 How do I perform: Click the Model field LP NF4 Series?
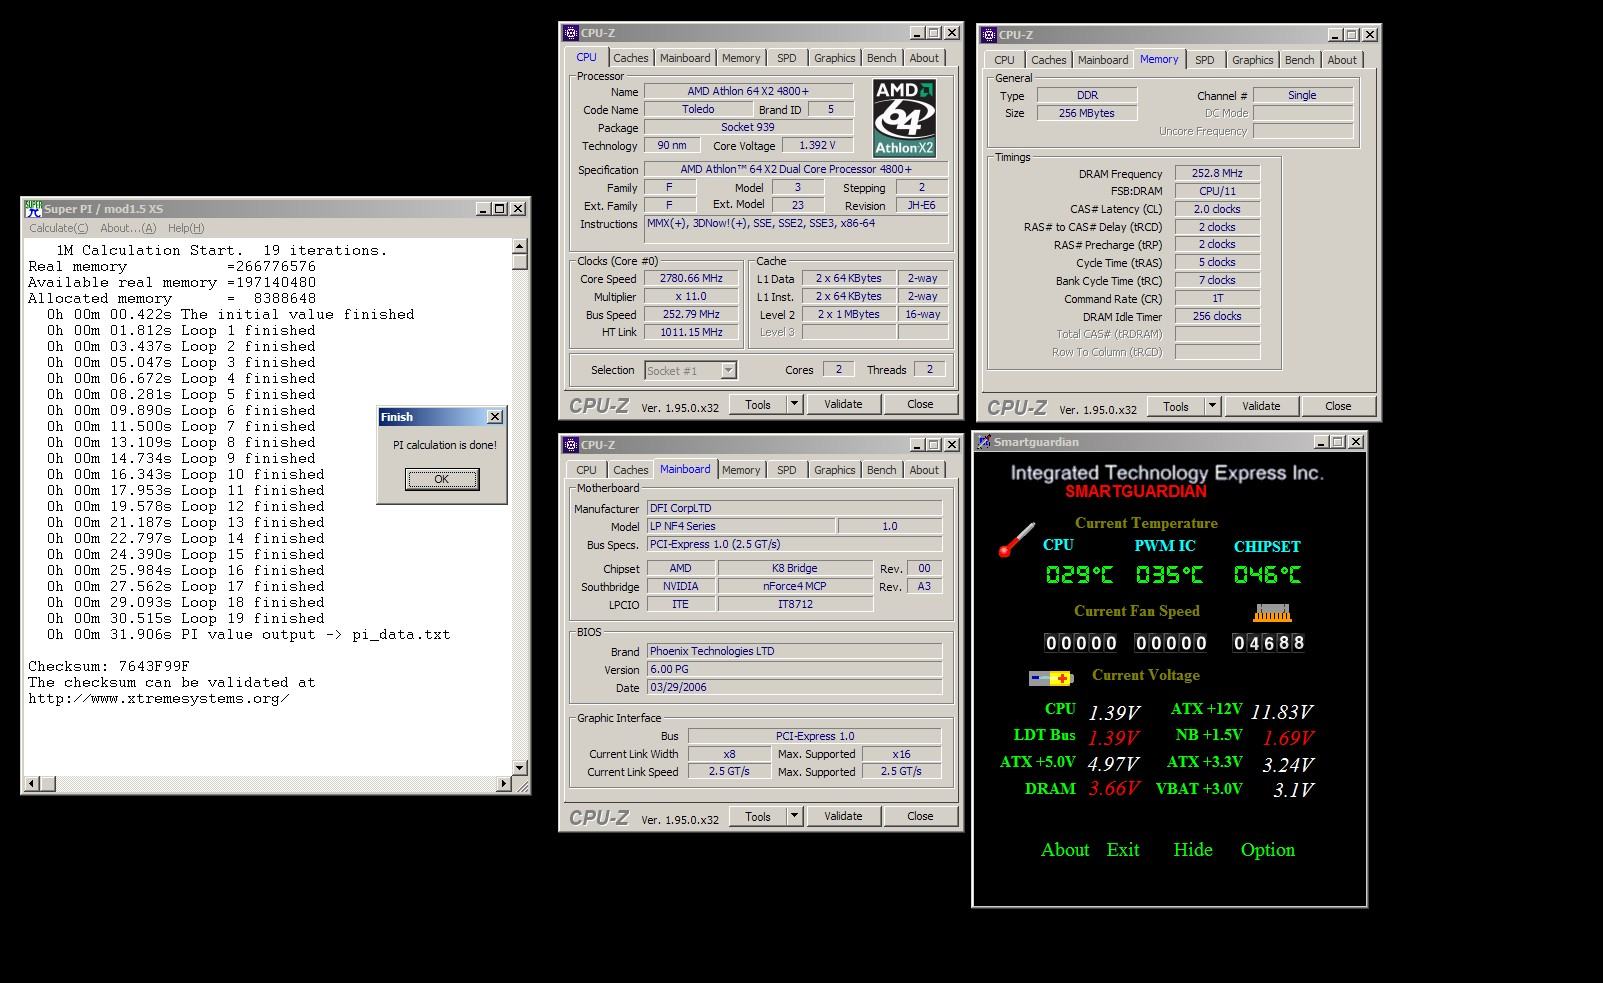pyautogui.click(x=740, y=526)
